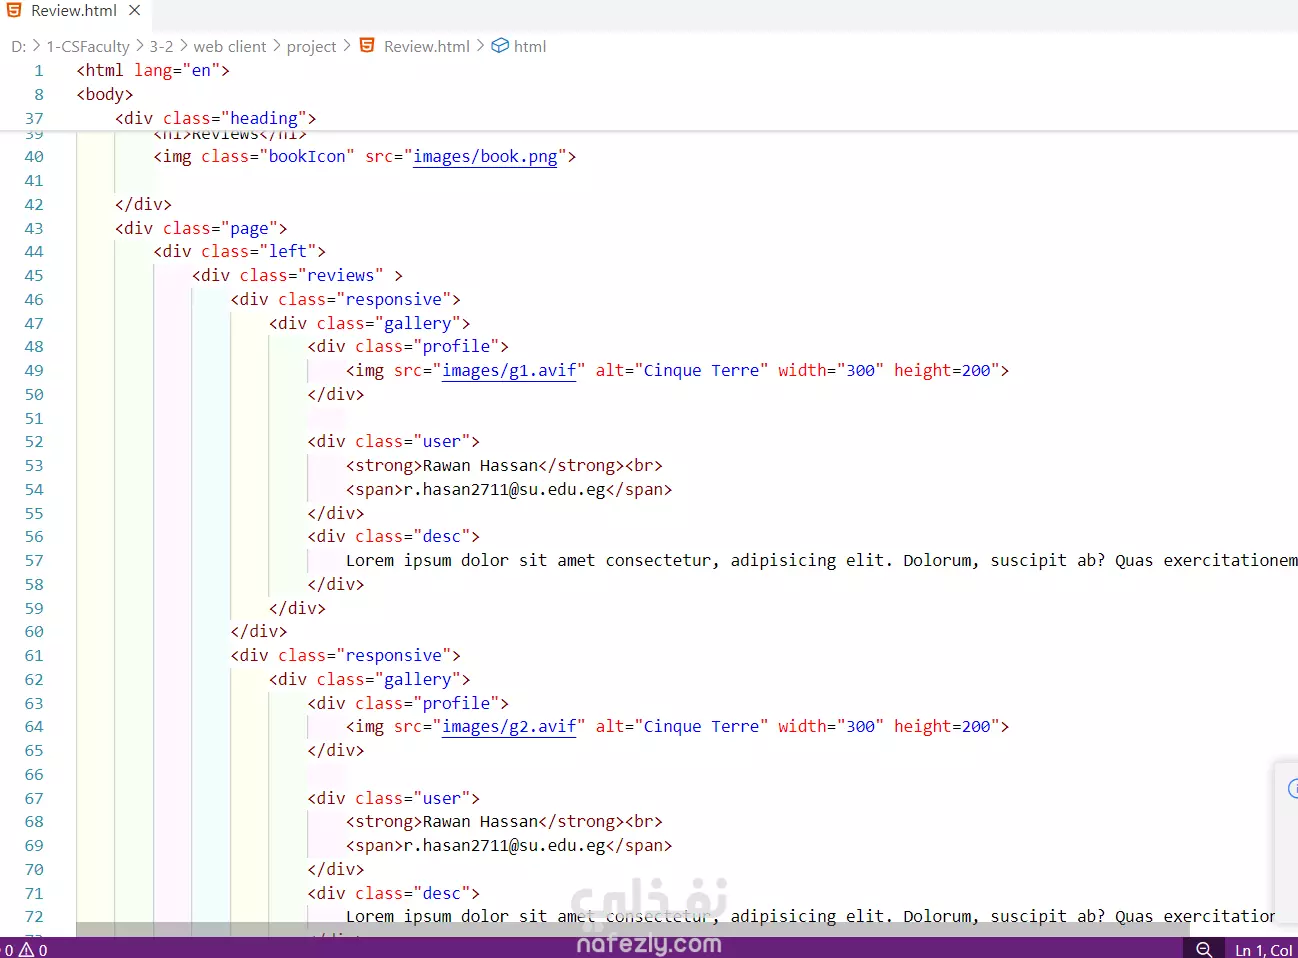Click the bookIcon class name on line 40
The width and height of the screenshot is (1298, 958).
[x=306, y=156]
